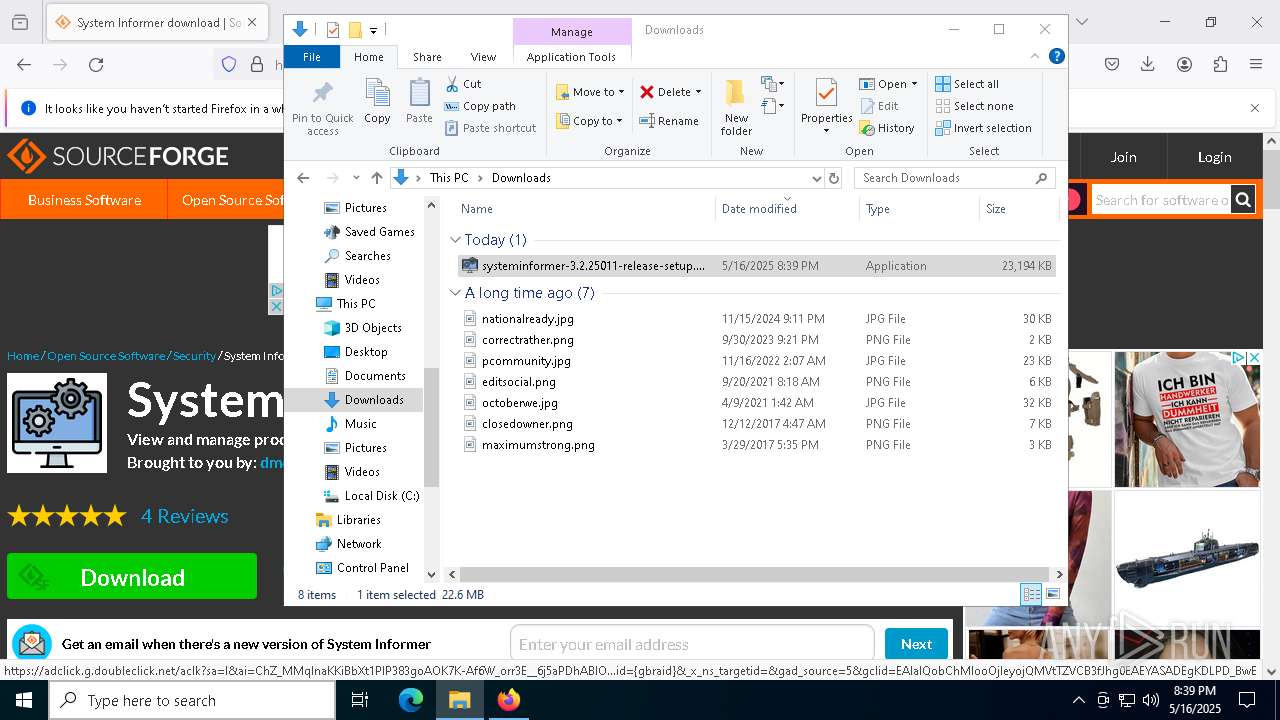Open Firefox application menu
This screenshot has height=720, width=1280.
pyautogui.click(x=1256, y=65)
